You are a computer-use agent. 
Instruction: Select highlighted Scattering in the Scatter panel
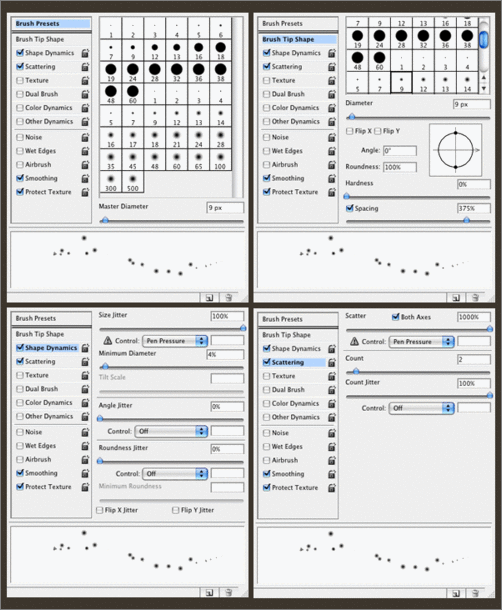[294, 362]
